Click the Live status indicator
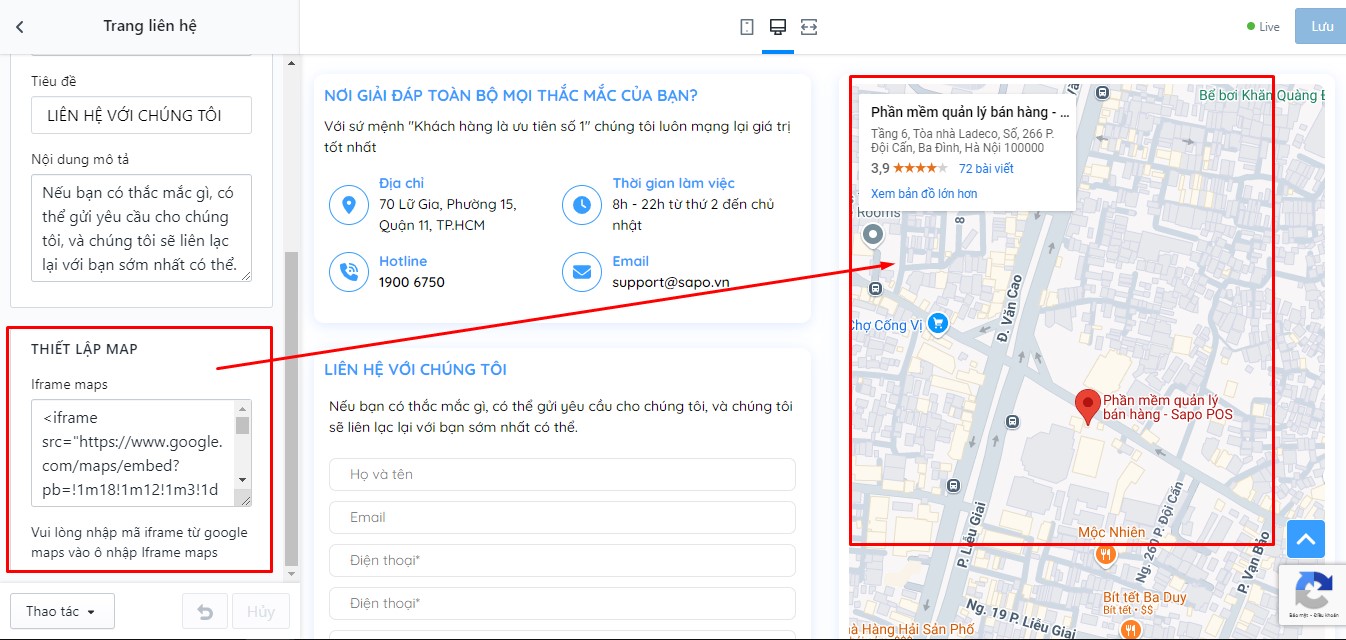Screen dimensions: 1346x640 (x=1263, y=27)
